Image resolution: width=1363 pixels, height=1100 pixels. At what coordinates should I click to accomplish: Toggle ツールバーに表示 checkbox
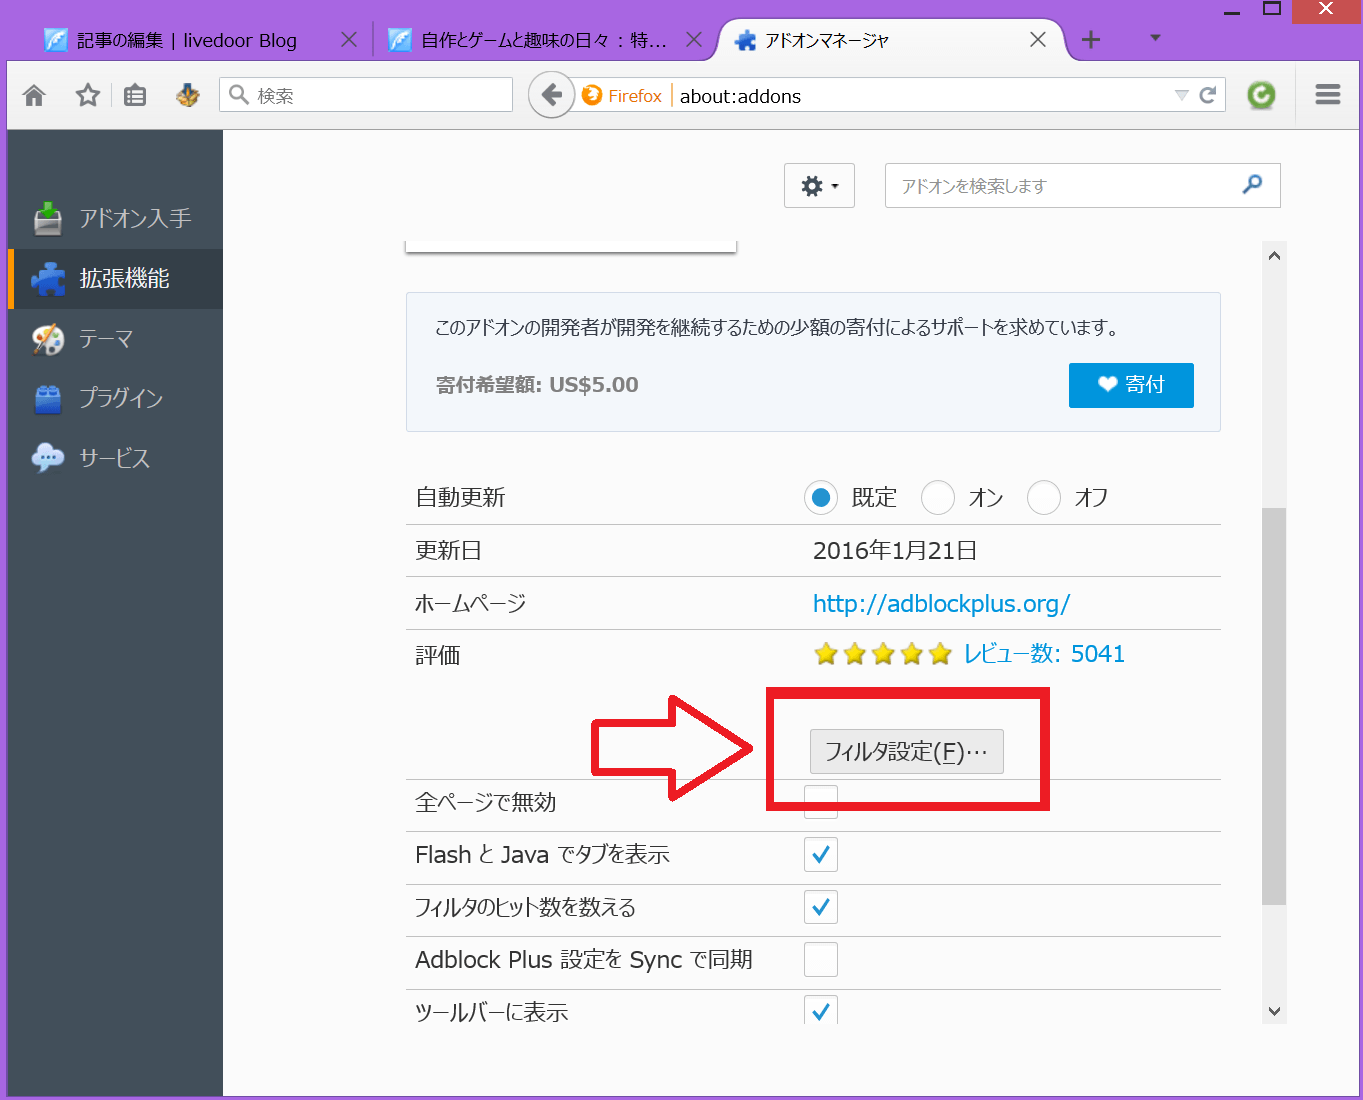(821, 1010)
